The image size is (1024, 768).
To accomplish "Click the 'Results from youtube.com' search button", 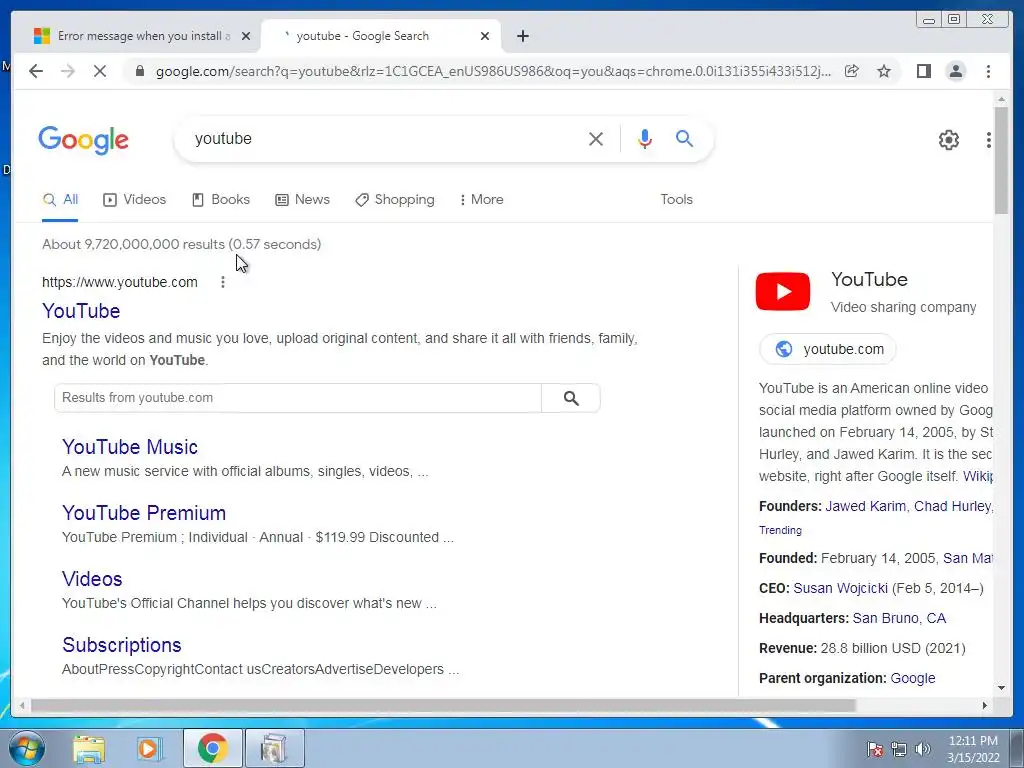I will (571, 398).
